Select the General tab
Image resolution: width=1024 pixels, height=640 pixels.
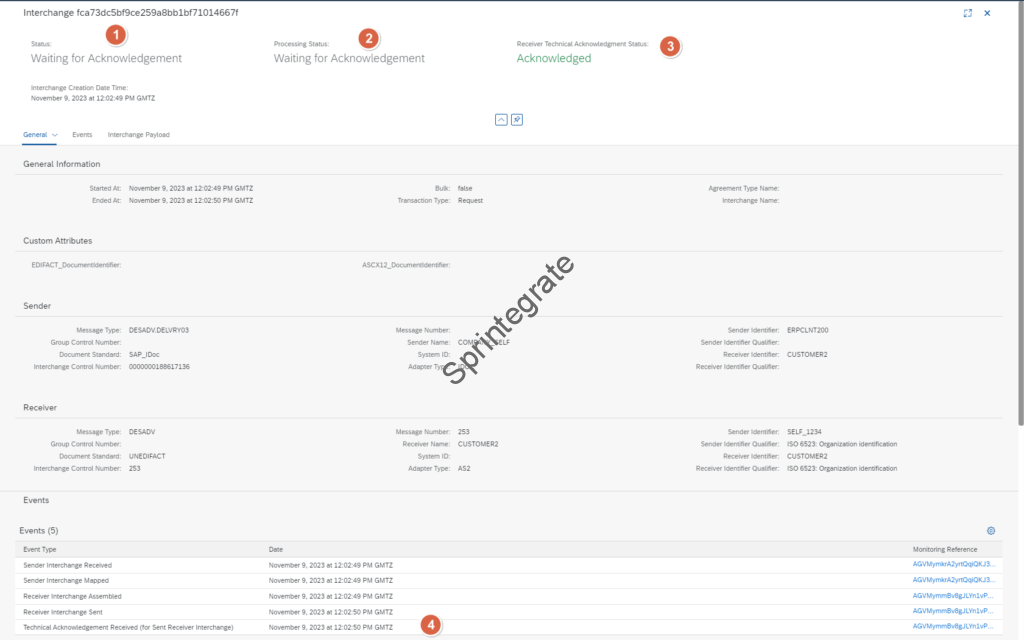pyautogui.click(x=34, y=134)
